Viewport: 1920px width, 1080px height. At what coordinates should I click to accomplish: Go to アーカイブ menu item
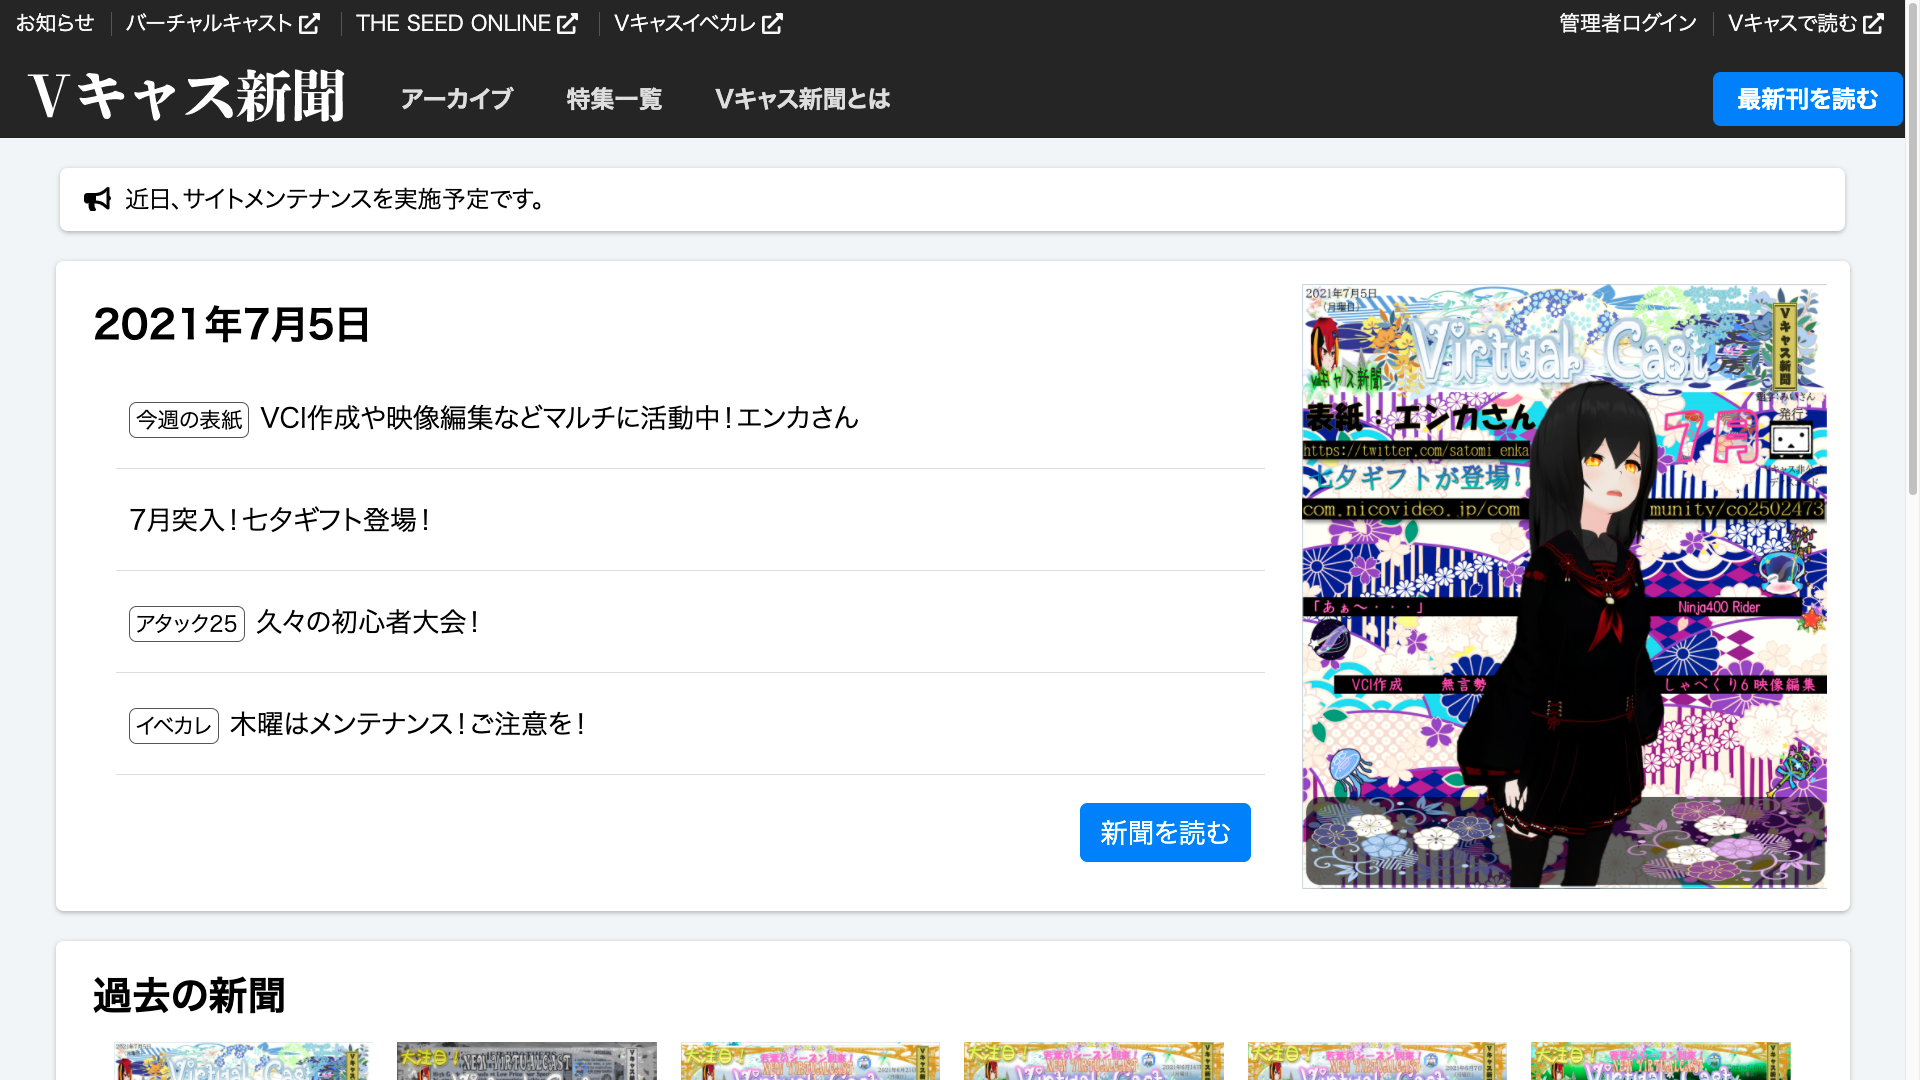[x=456, y=99]
